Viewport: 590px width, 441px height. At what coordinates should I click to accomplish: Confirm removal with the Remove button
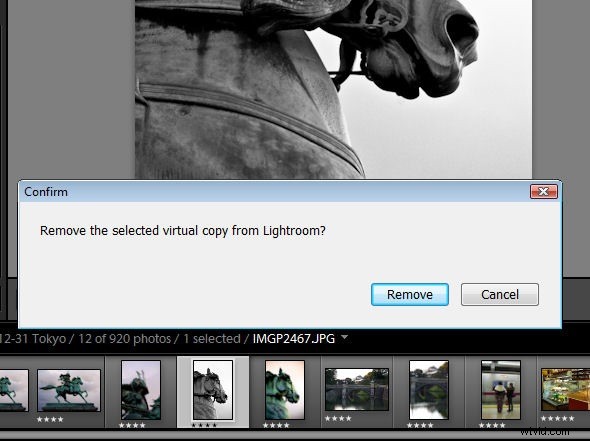pyautogui.click(x=409, y=294)
